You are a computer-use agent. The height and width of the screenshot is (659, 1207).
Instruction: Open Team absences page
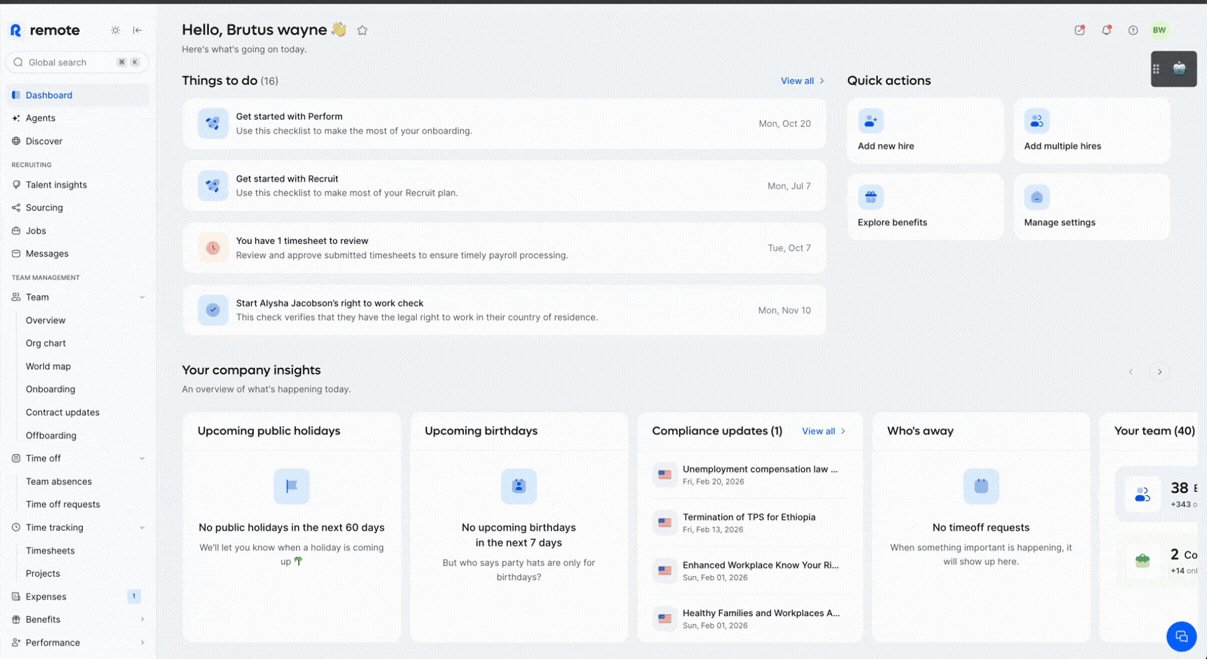click(x=59, y=481)
